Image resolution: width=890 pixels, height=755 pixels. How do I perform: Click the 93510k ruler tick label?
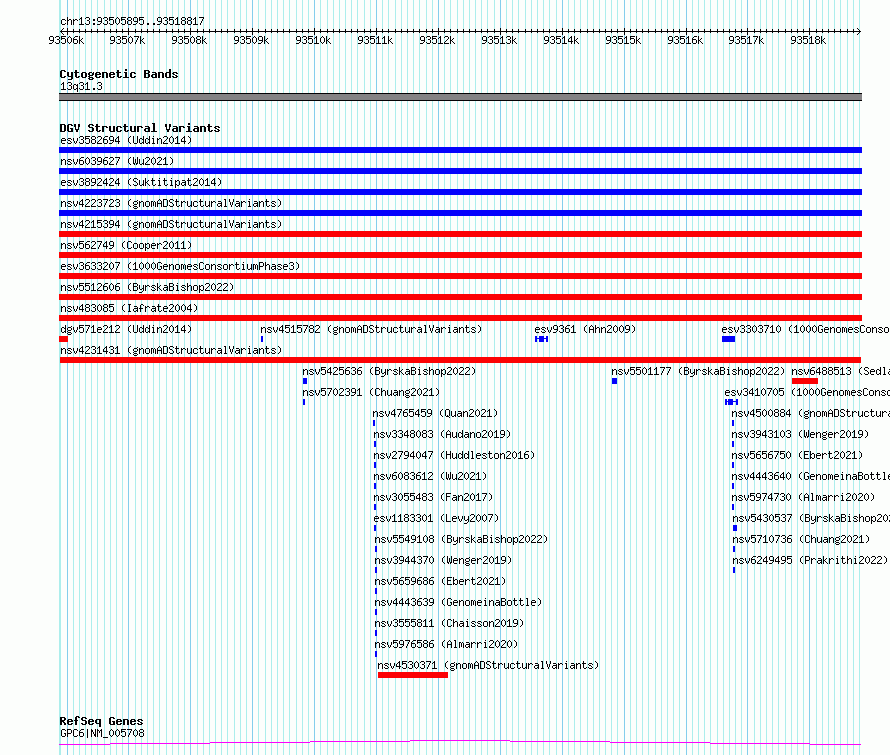pyautogui.click(x=313, y=40)
